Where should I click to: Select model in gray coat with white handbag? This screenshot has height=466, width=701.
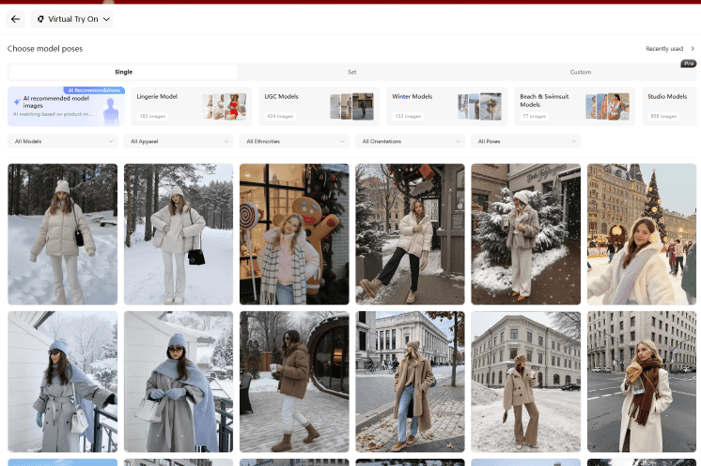pos(63,382)
